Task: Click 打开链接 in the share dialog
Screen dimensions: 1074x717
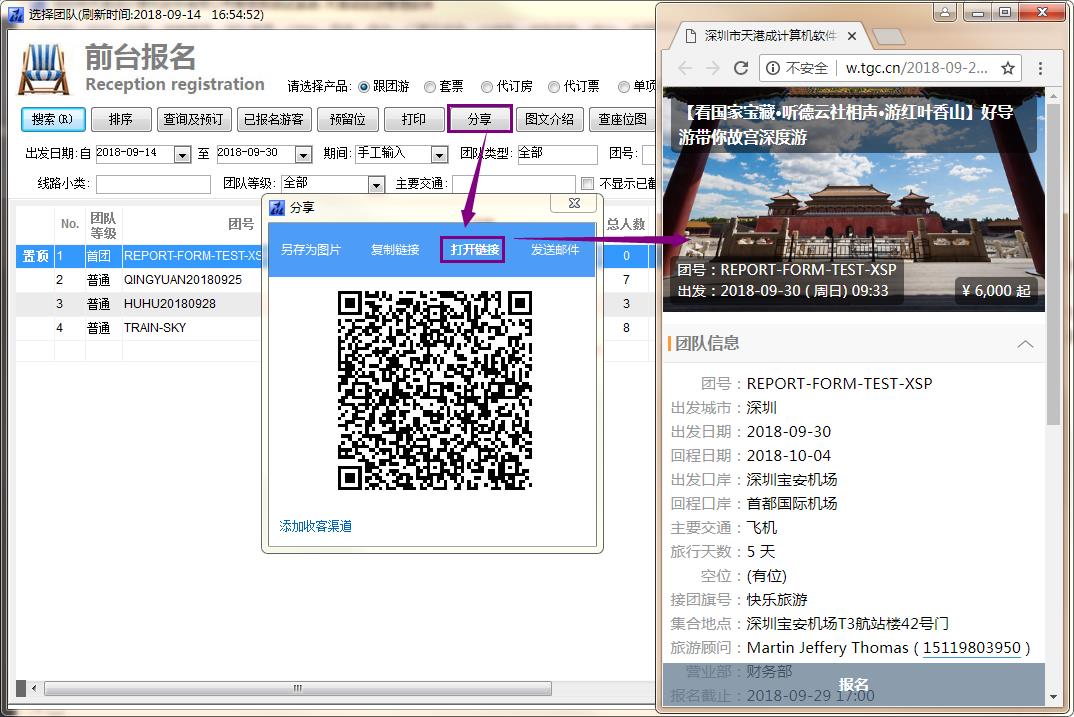Action: pyautogui.click(x=474, y=250)
